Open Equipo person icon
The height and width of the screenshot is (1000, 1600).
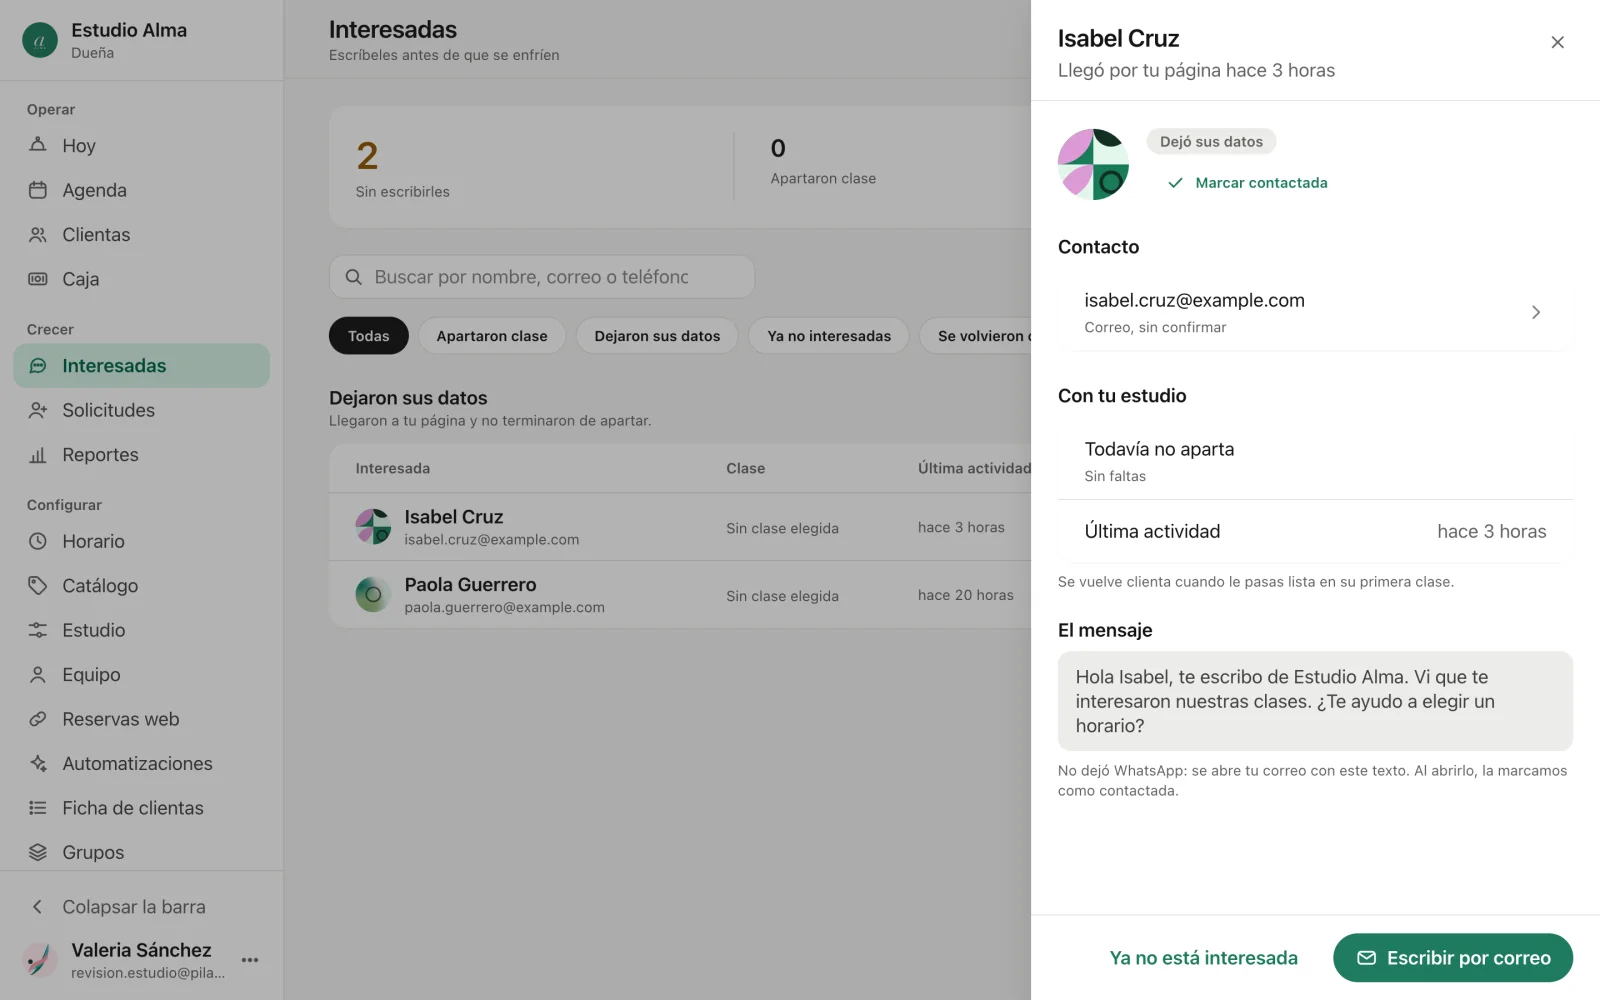38,675
